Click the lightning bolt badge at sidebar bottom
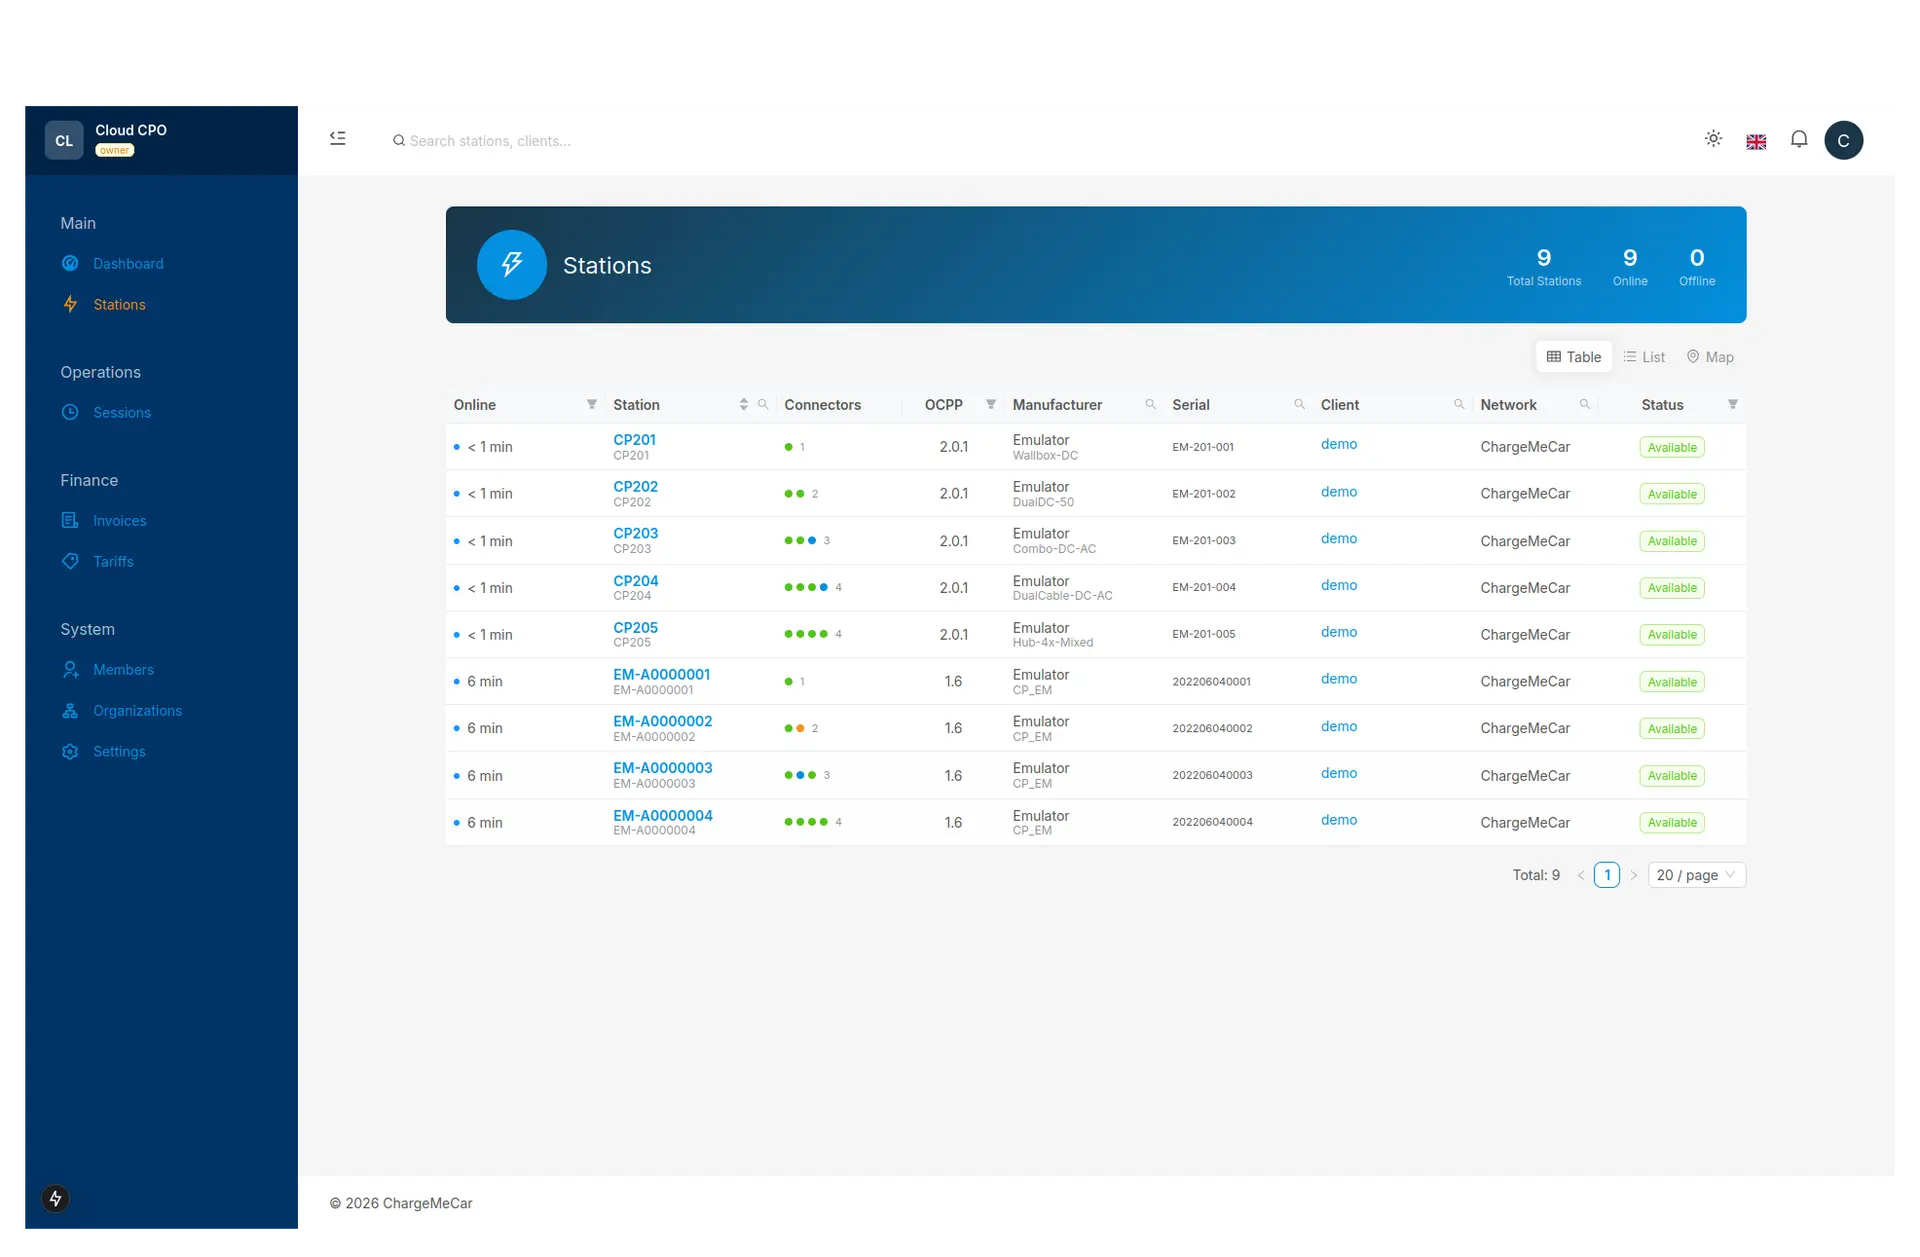This screenshot has width=1920, height=1257. tap(55, 1198)
